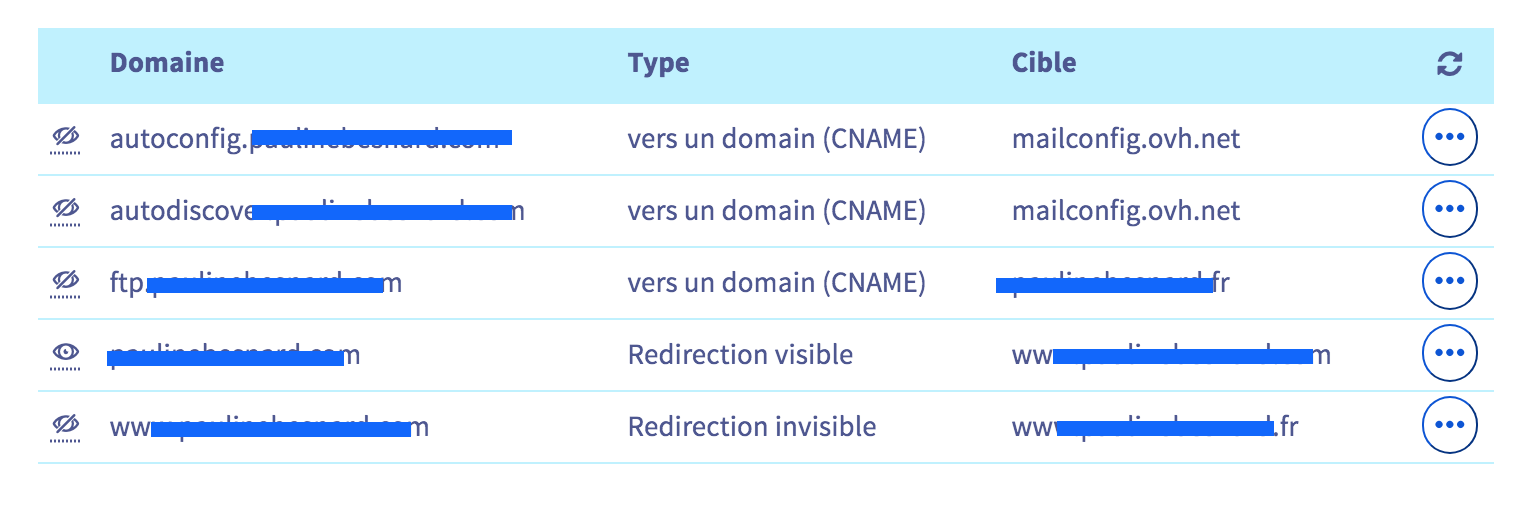Toggle hidden-eye icon on ftp row
1528x516 pixels.
tap(65, 283)
